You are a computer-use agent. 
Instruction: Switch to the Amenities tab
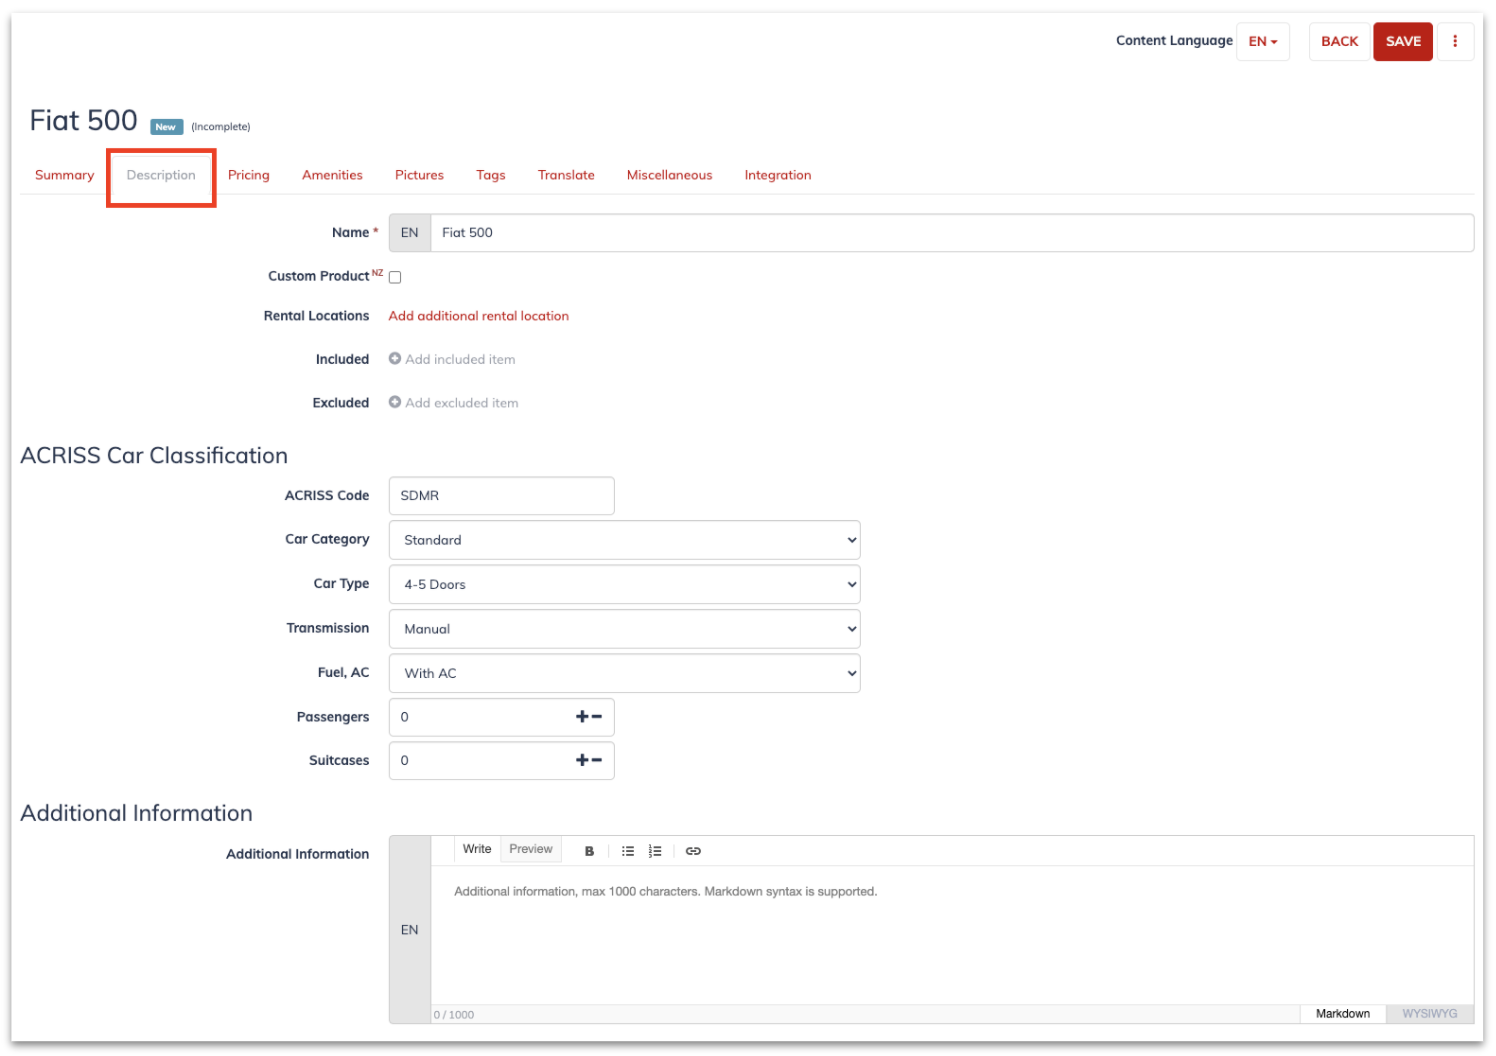coord(332,175)
